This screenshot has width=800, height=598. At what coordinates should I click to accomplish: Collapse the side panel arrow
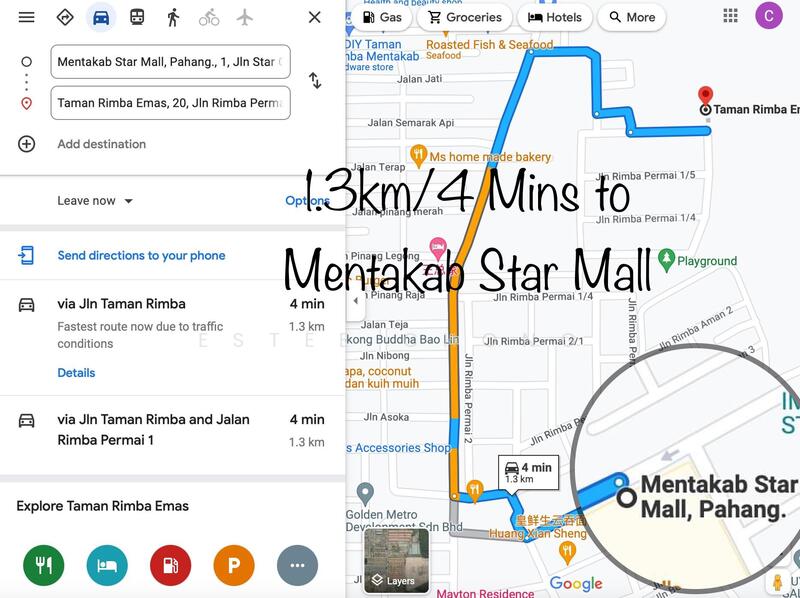point(353,300)
